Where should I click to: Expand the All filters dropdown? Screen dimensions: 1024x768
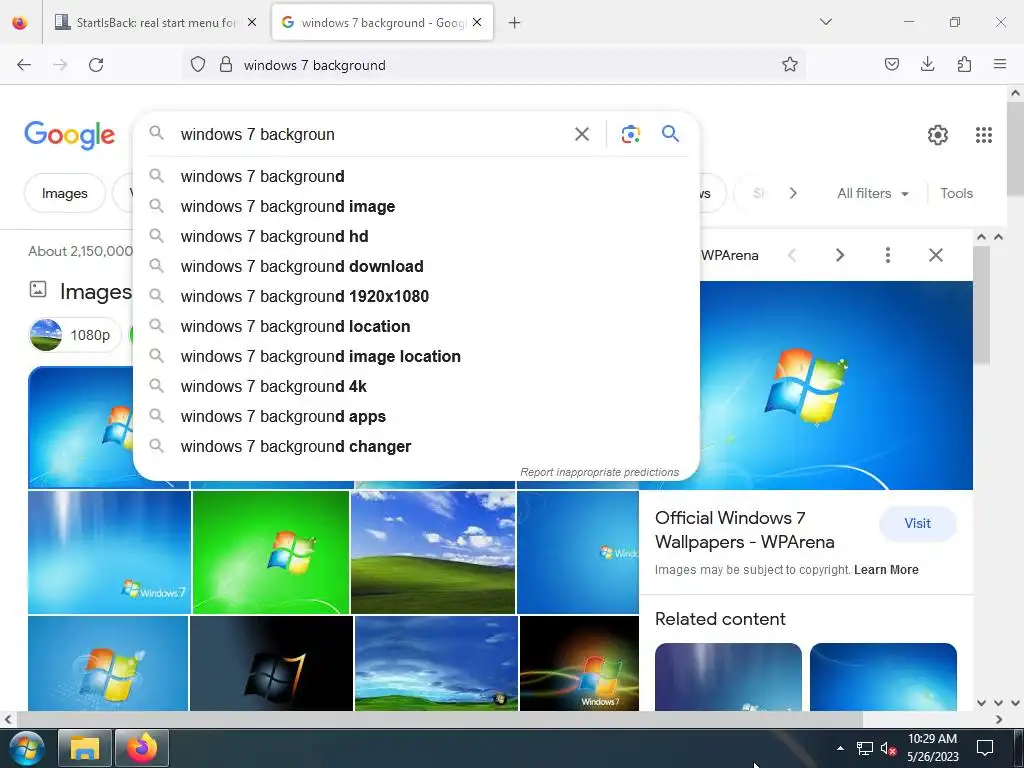click(x=872, y=193)
